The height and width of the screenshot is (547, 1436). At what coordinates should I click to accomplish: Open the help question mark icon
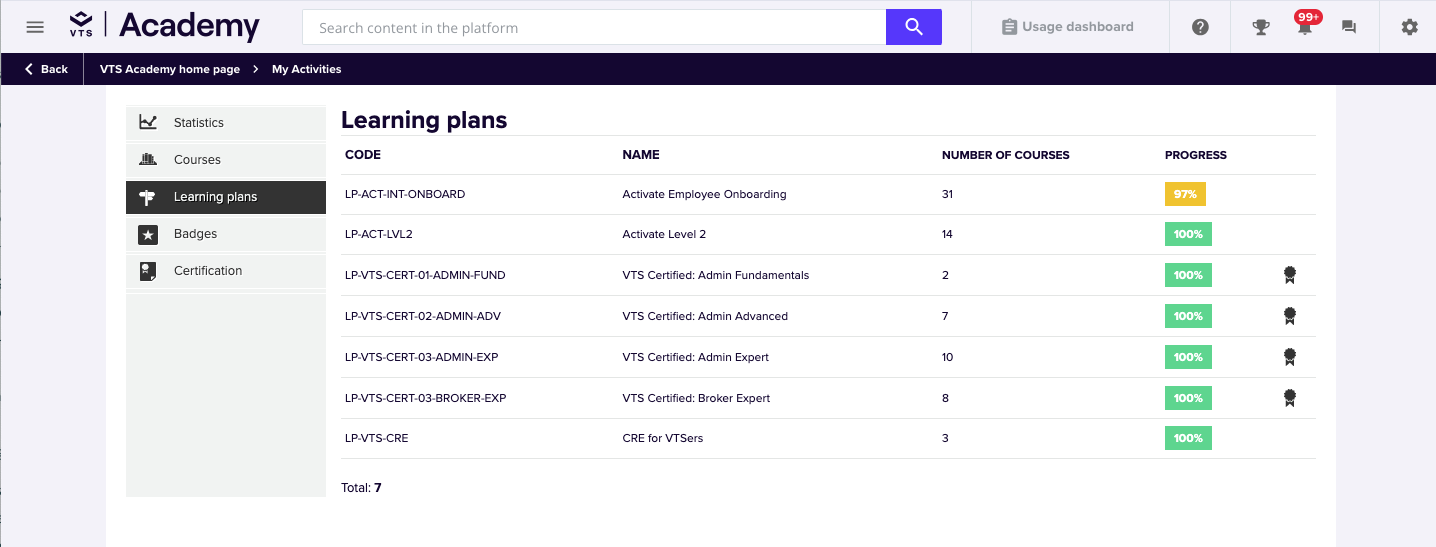click(1200, 27)
